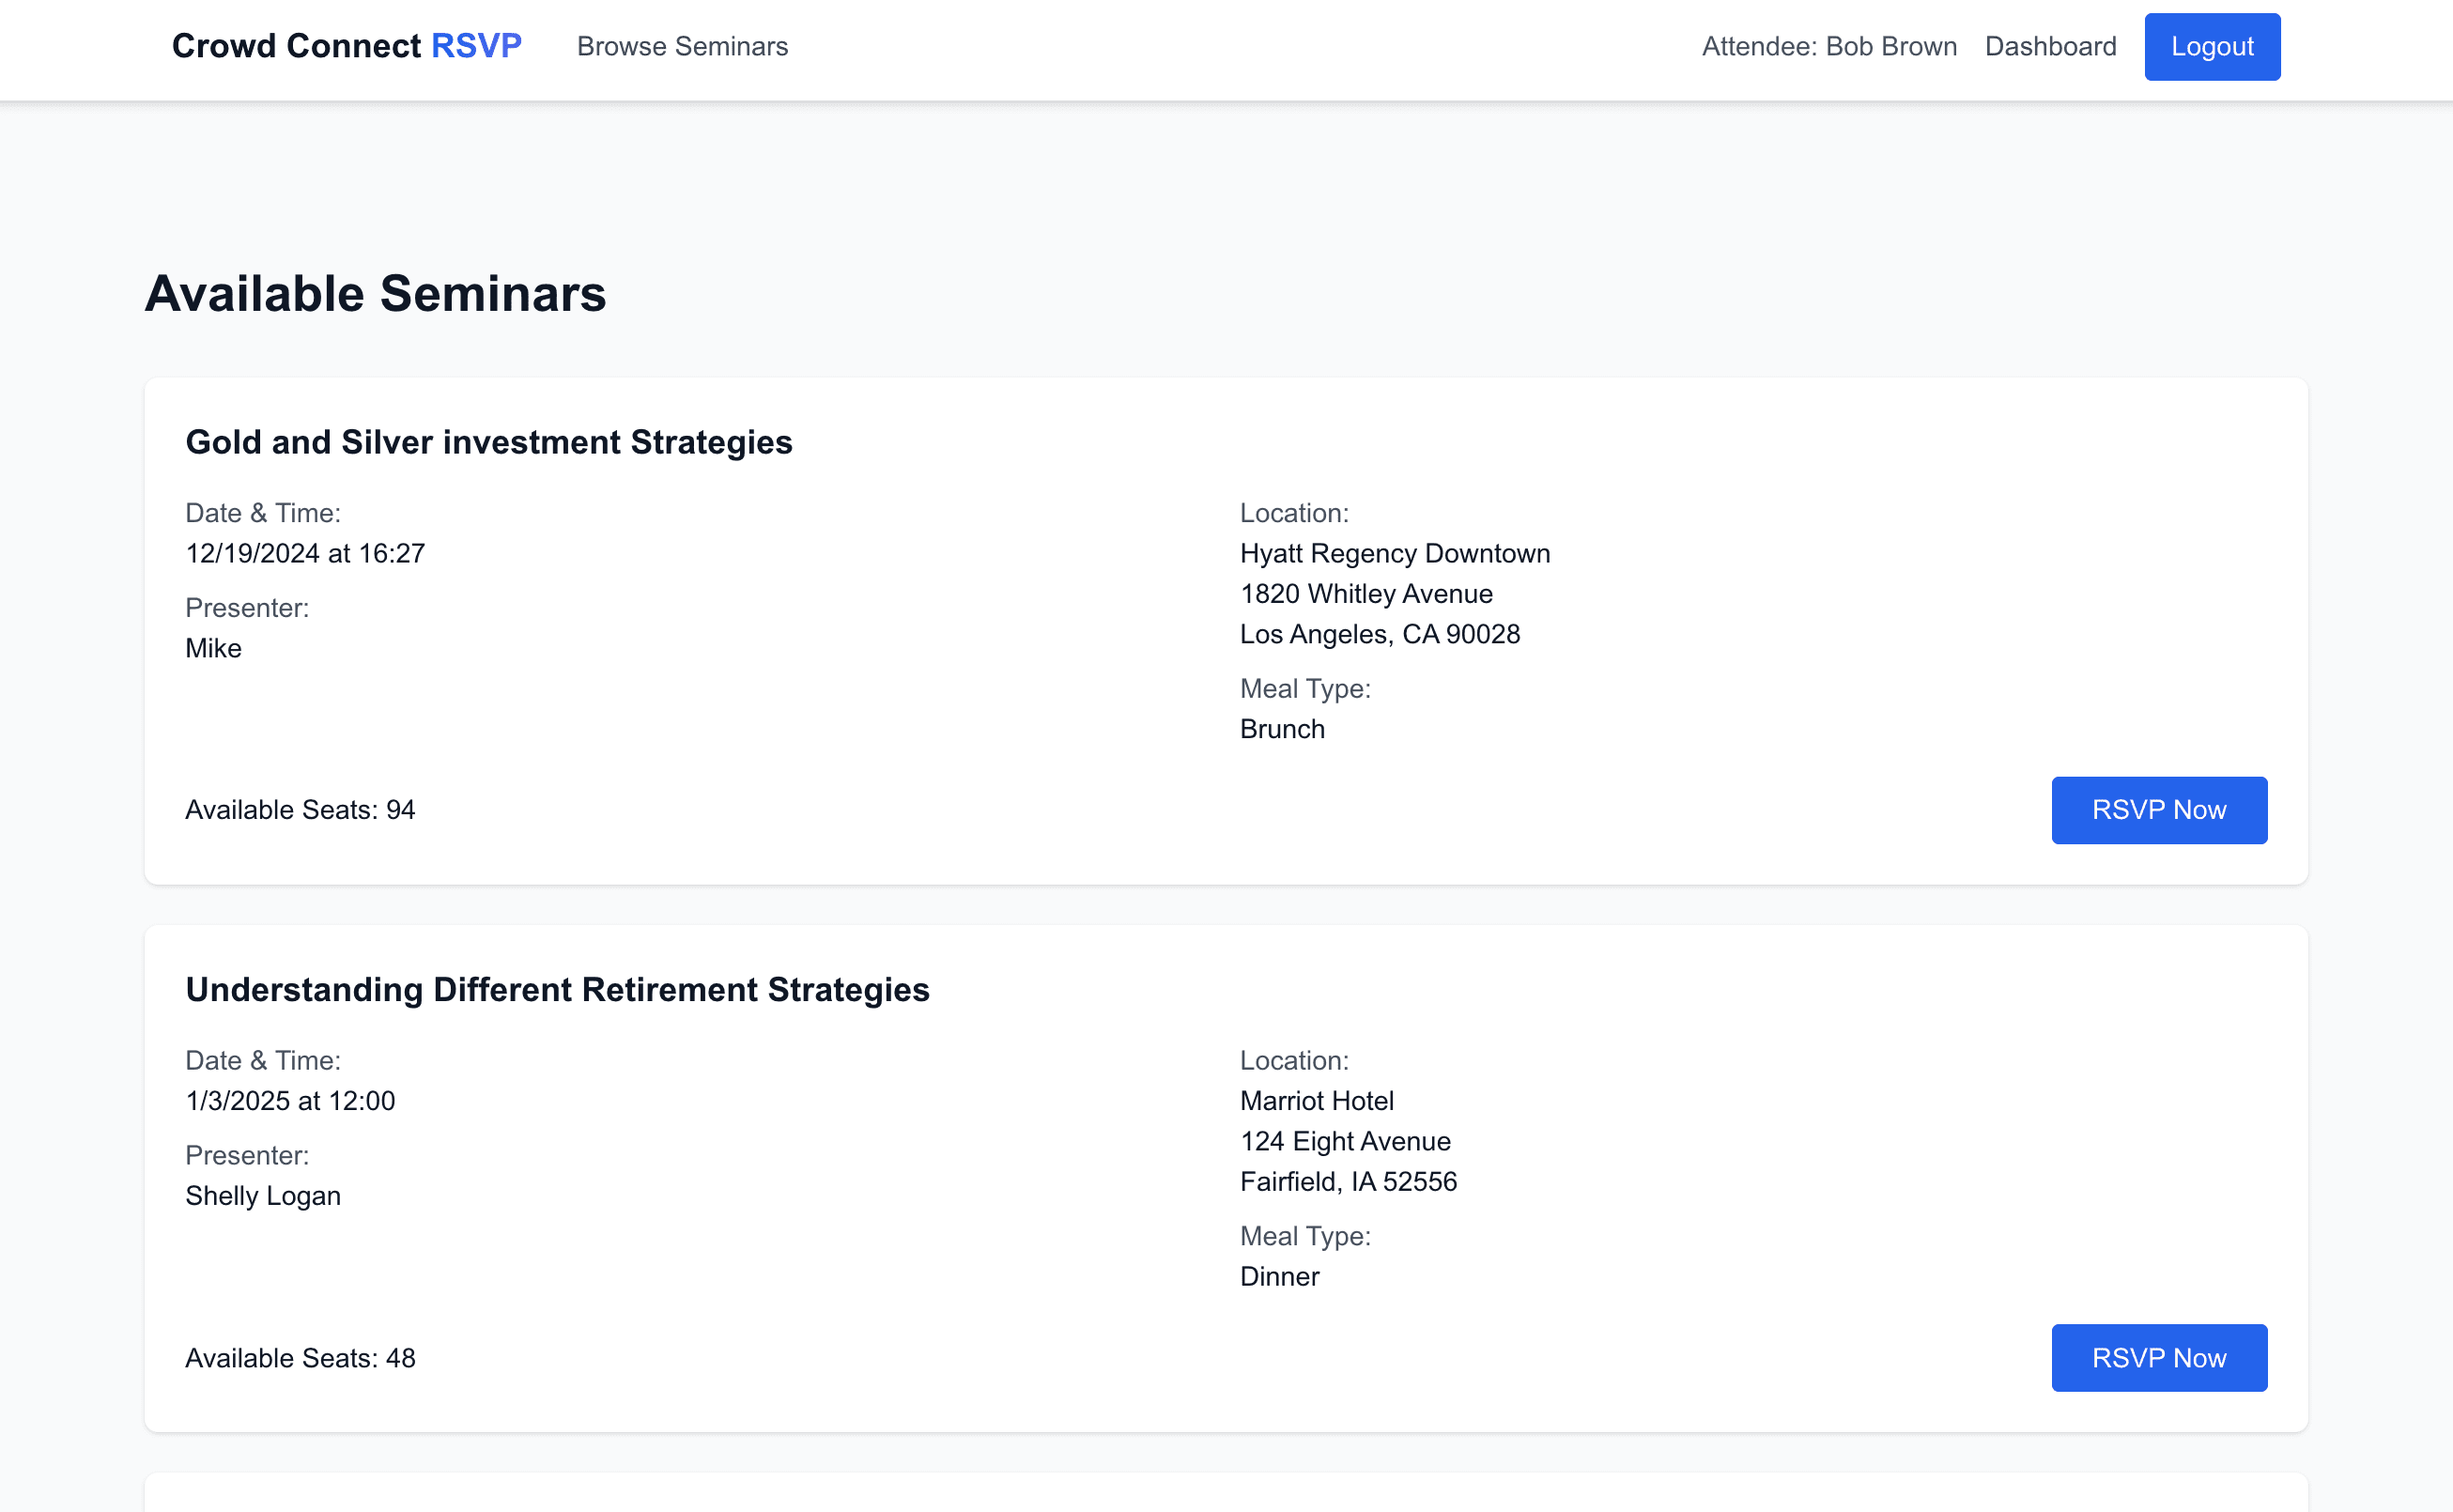Click presenter name Mike
The height and width of the screenshot is (1512, 2453).
213,649
